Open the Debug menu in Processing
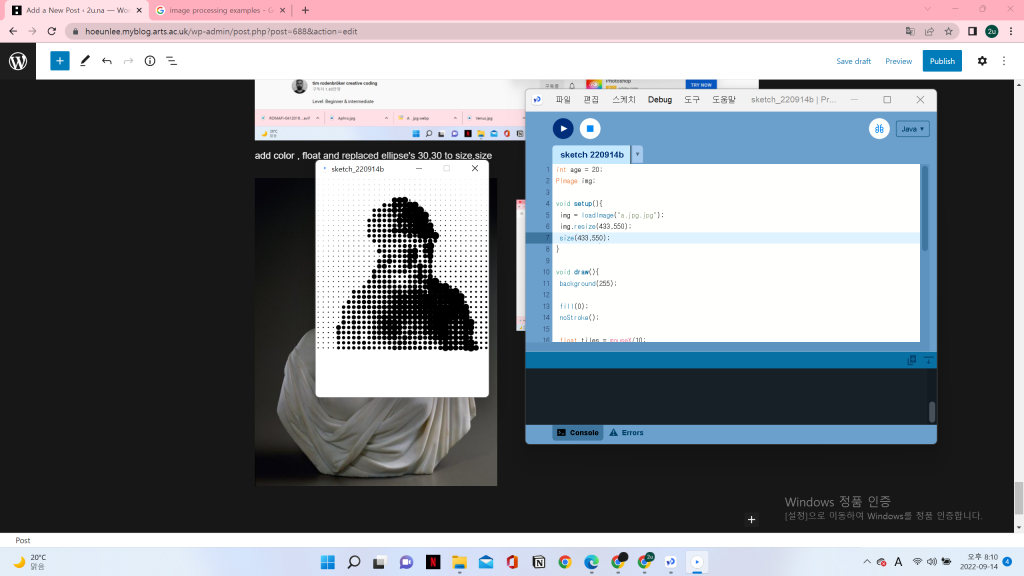The image size is (1024, 576). 660,99
